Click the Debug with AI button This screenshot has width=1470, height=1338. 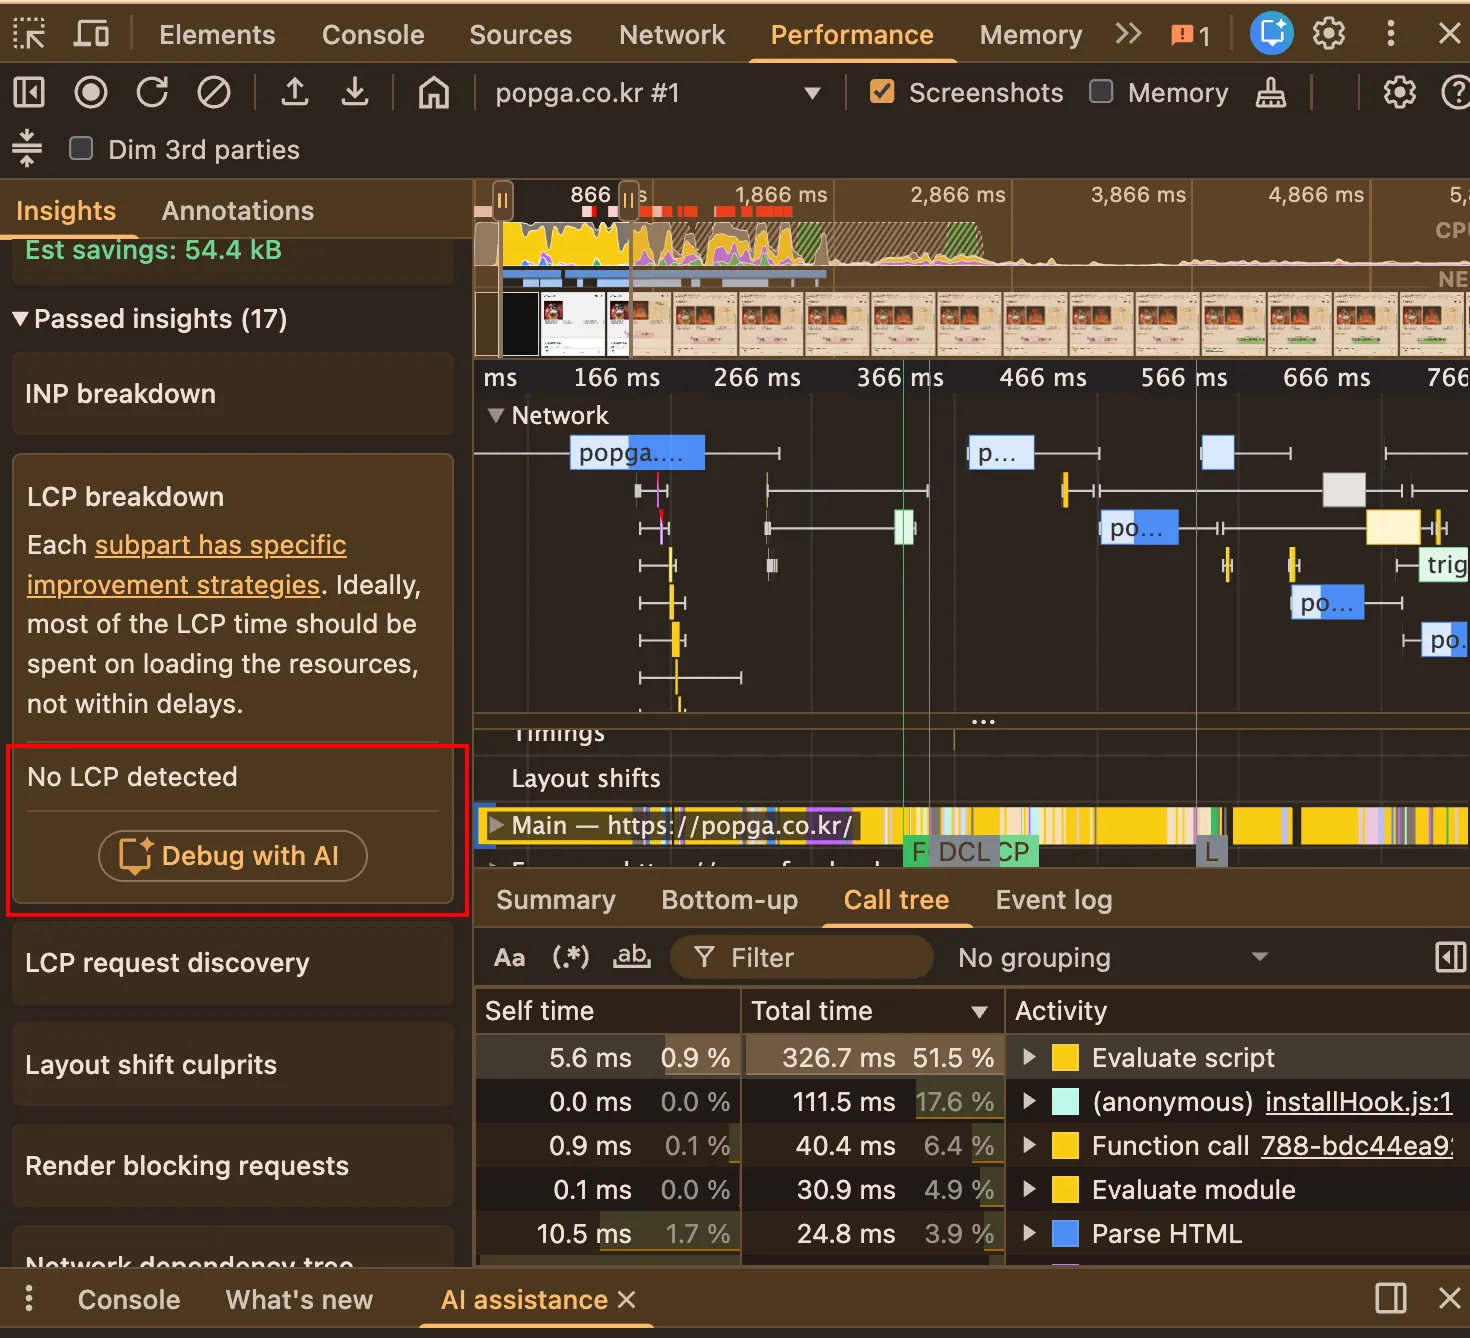[x=233, y=856]
